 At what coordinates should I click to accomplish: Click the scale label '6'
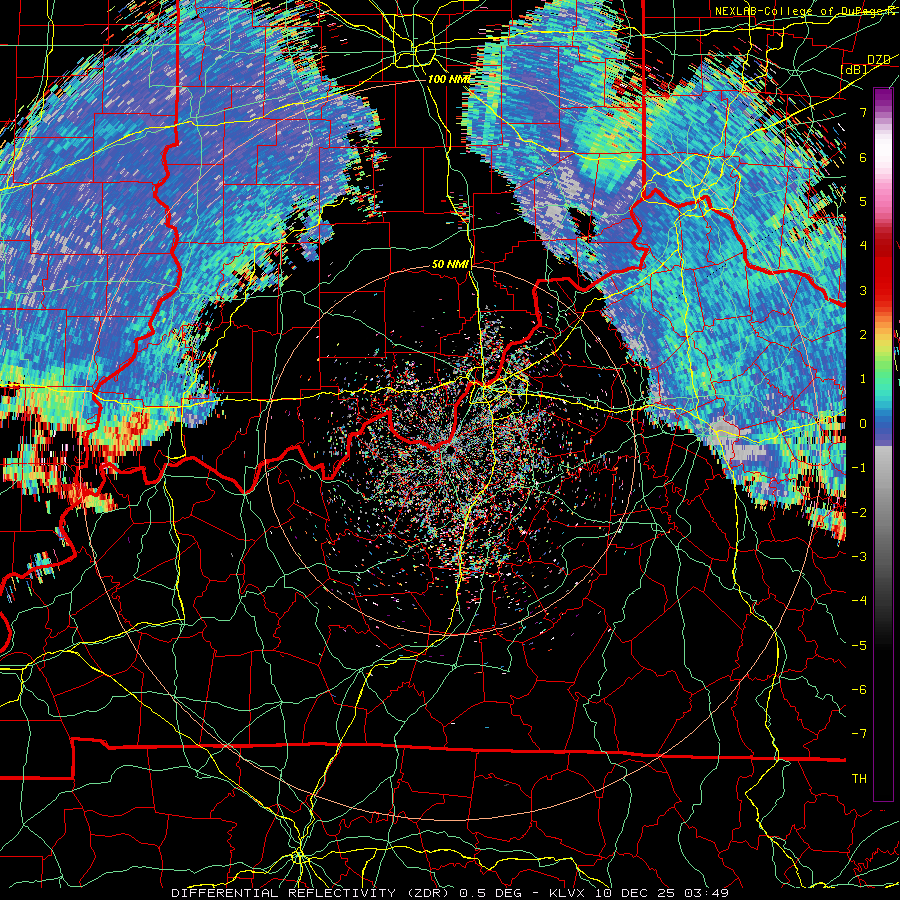tap(863, 157)
